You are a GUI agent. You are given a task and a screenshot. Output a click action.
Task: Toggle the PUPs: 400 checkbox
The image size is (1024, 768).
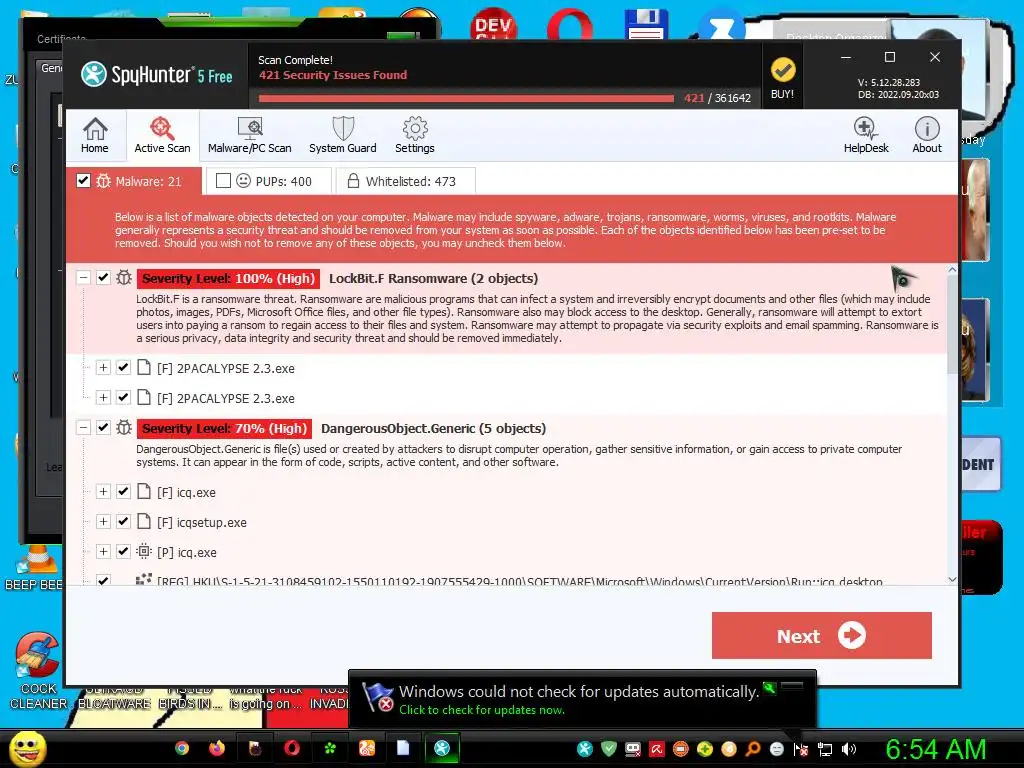[x=223, y=180]
